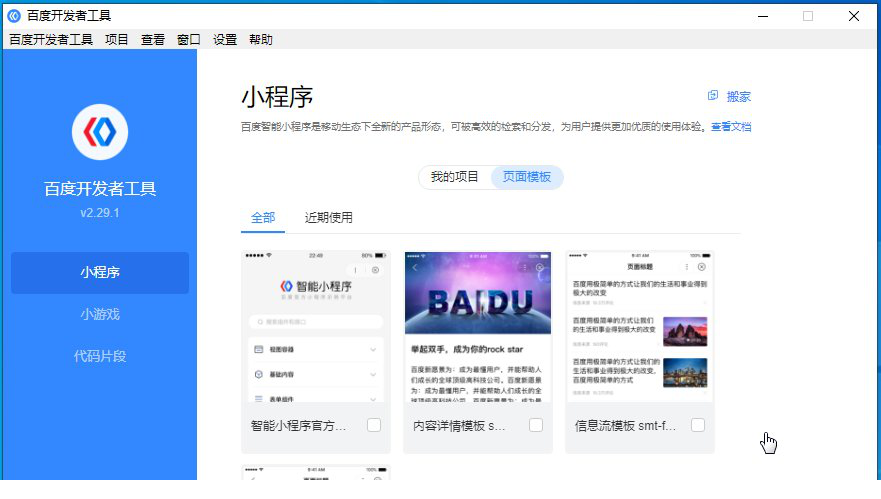Image resolution: width=881 pixels, height=499 pixels.
Task: Select 代码片段 in the sidebar
Action: (100, 356)
